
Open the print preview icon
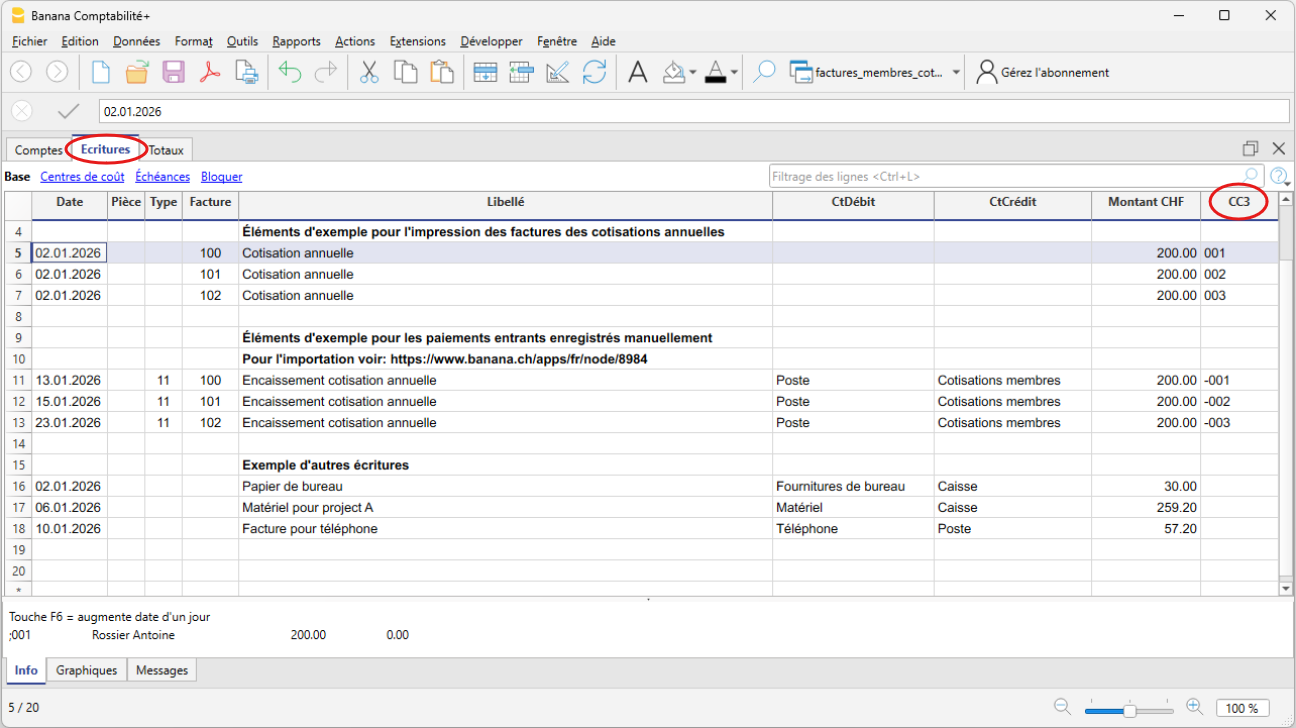point(246,72)
